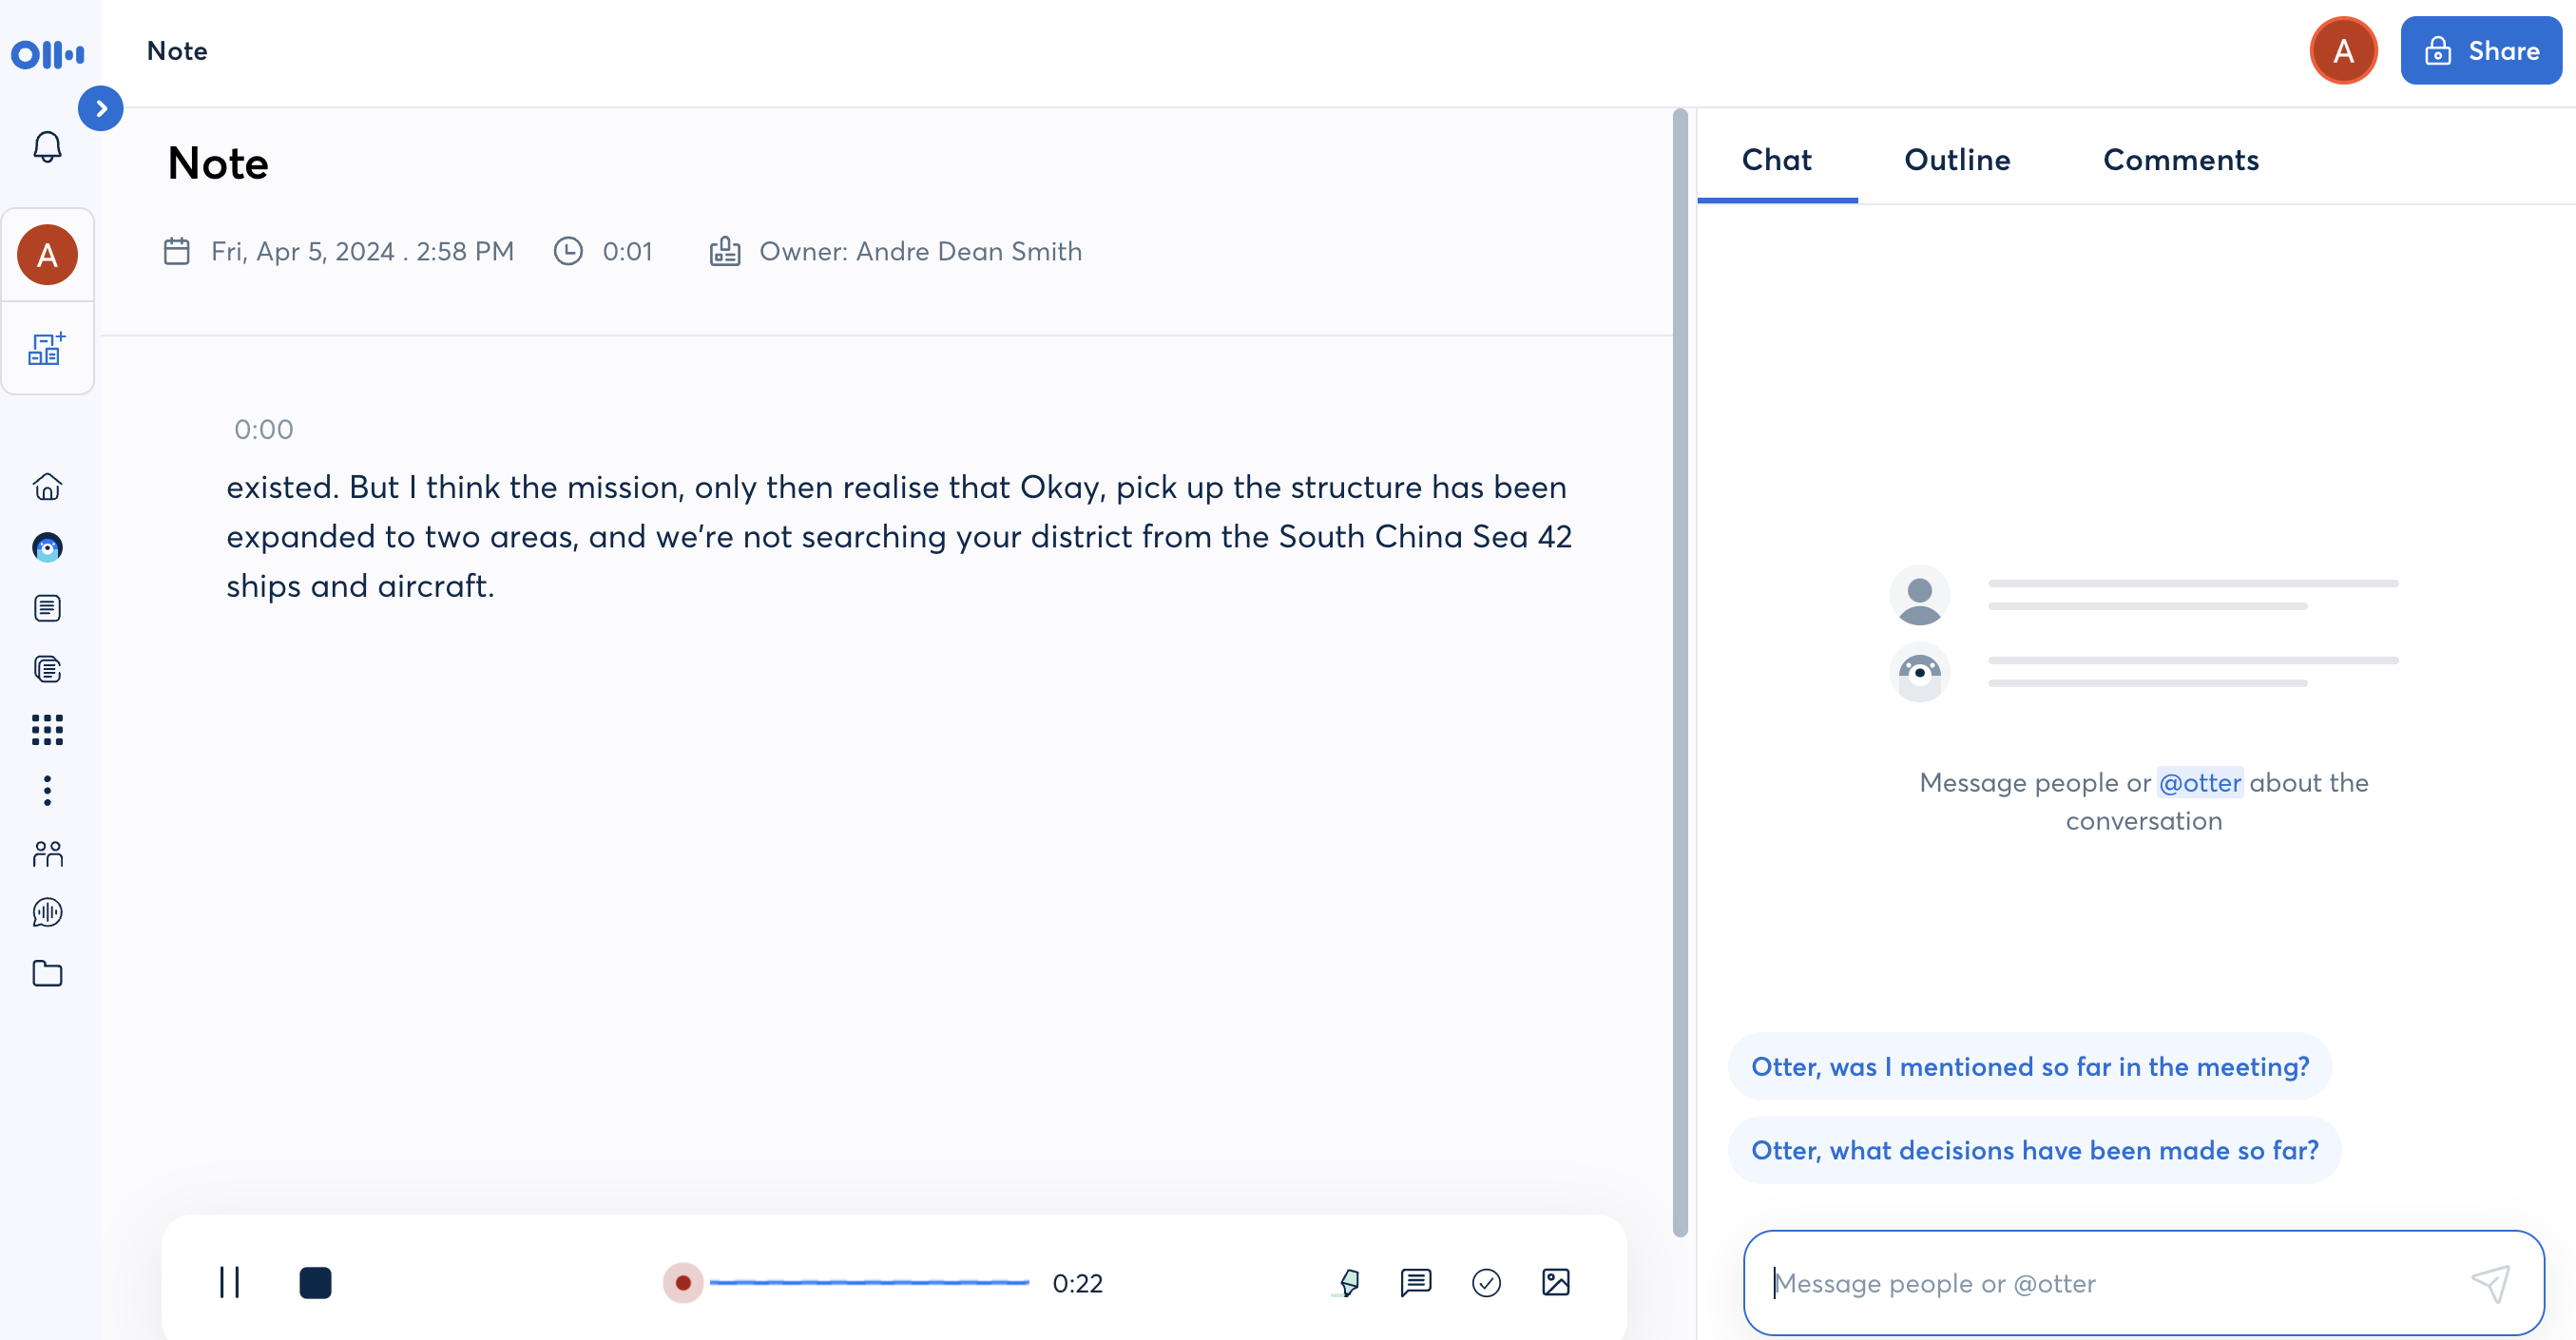
Task: Click the Home icon in sidebar
Action: click(47, 487)
